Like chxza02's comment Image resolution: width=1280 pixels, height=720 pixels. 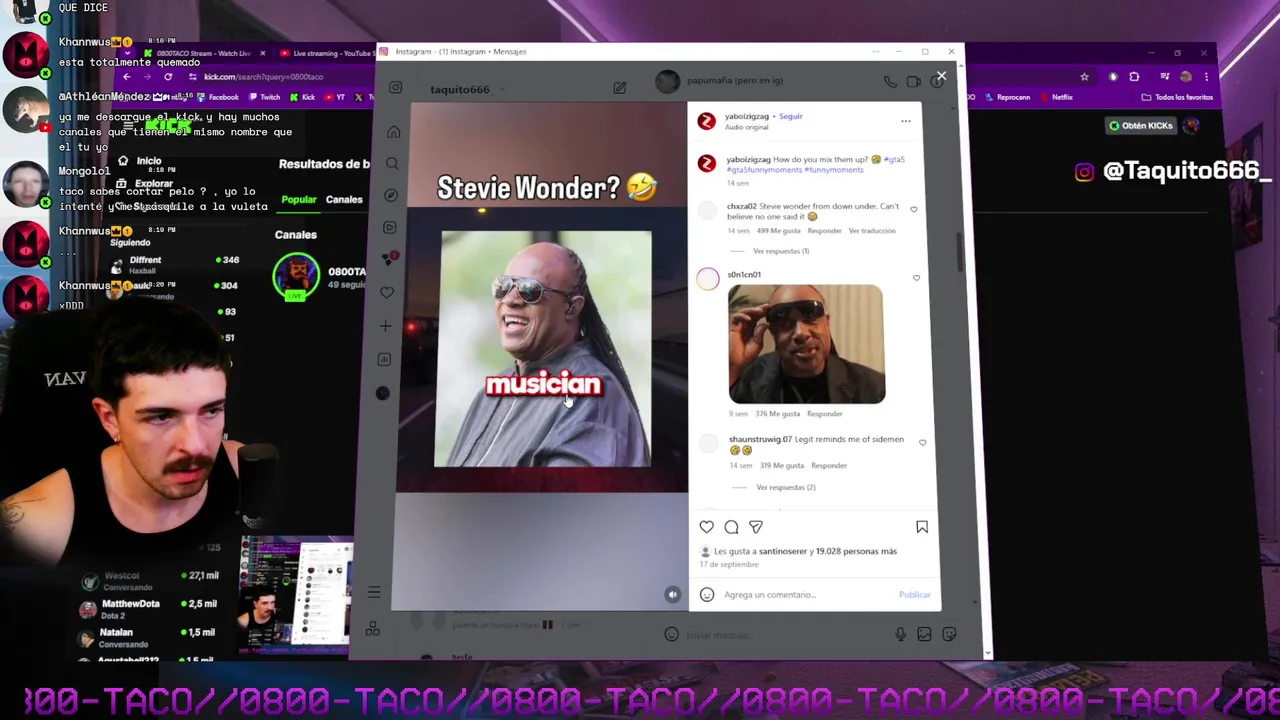point(913,209)
